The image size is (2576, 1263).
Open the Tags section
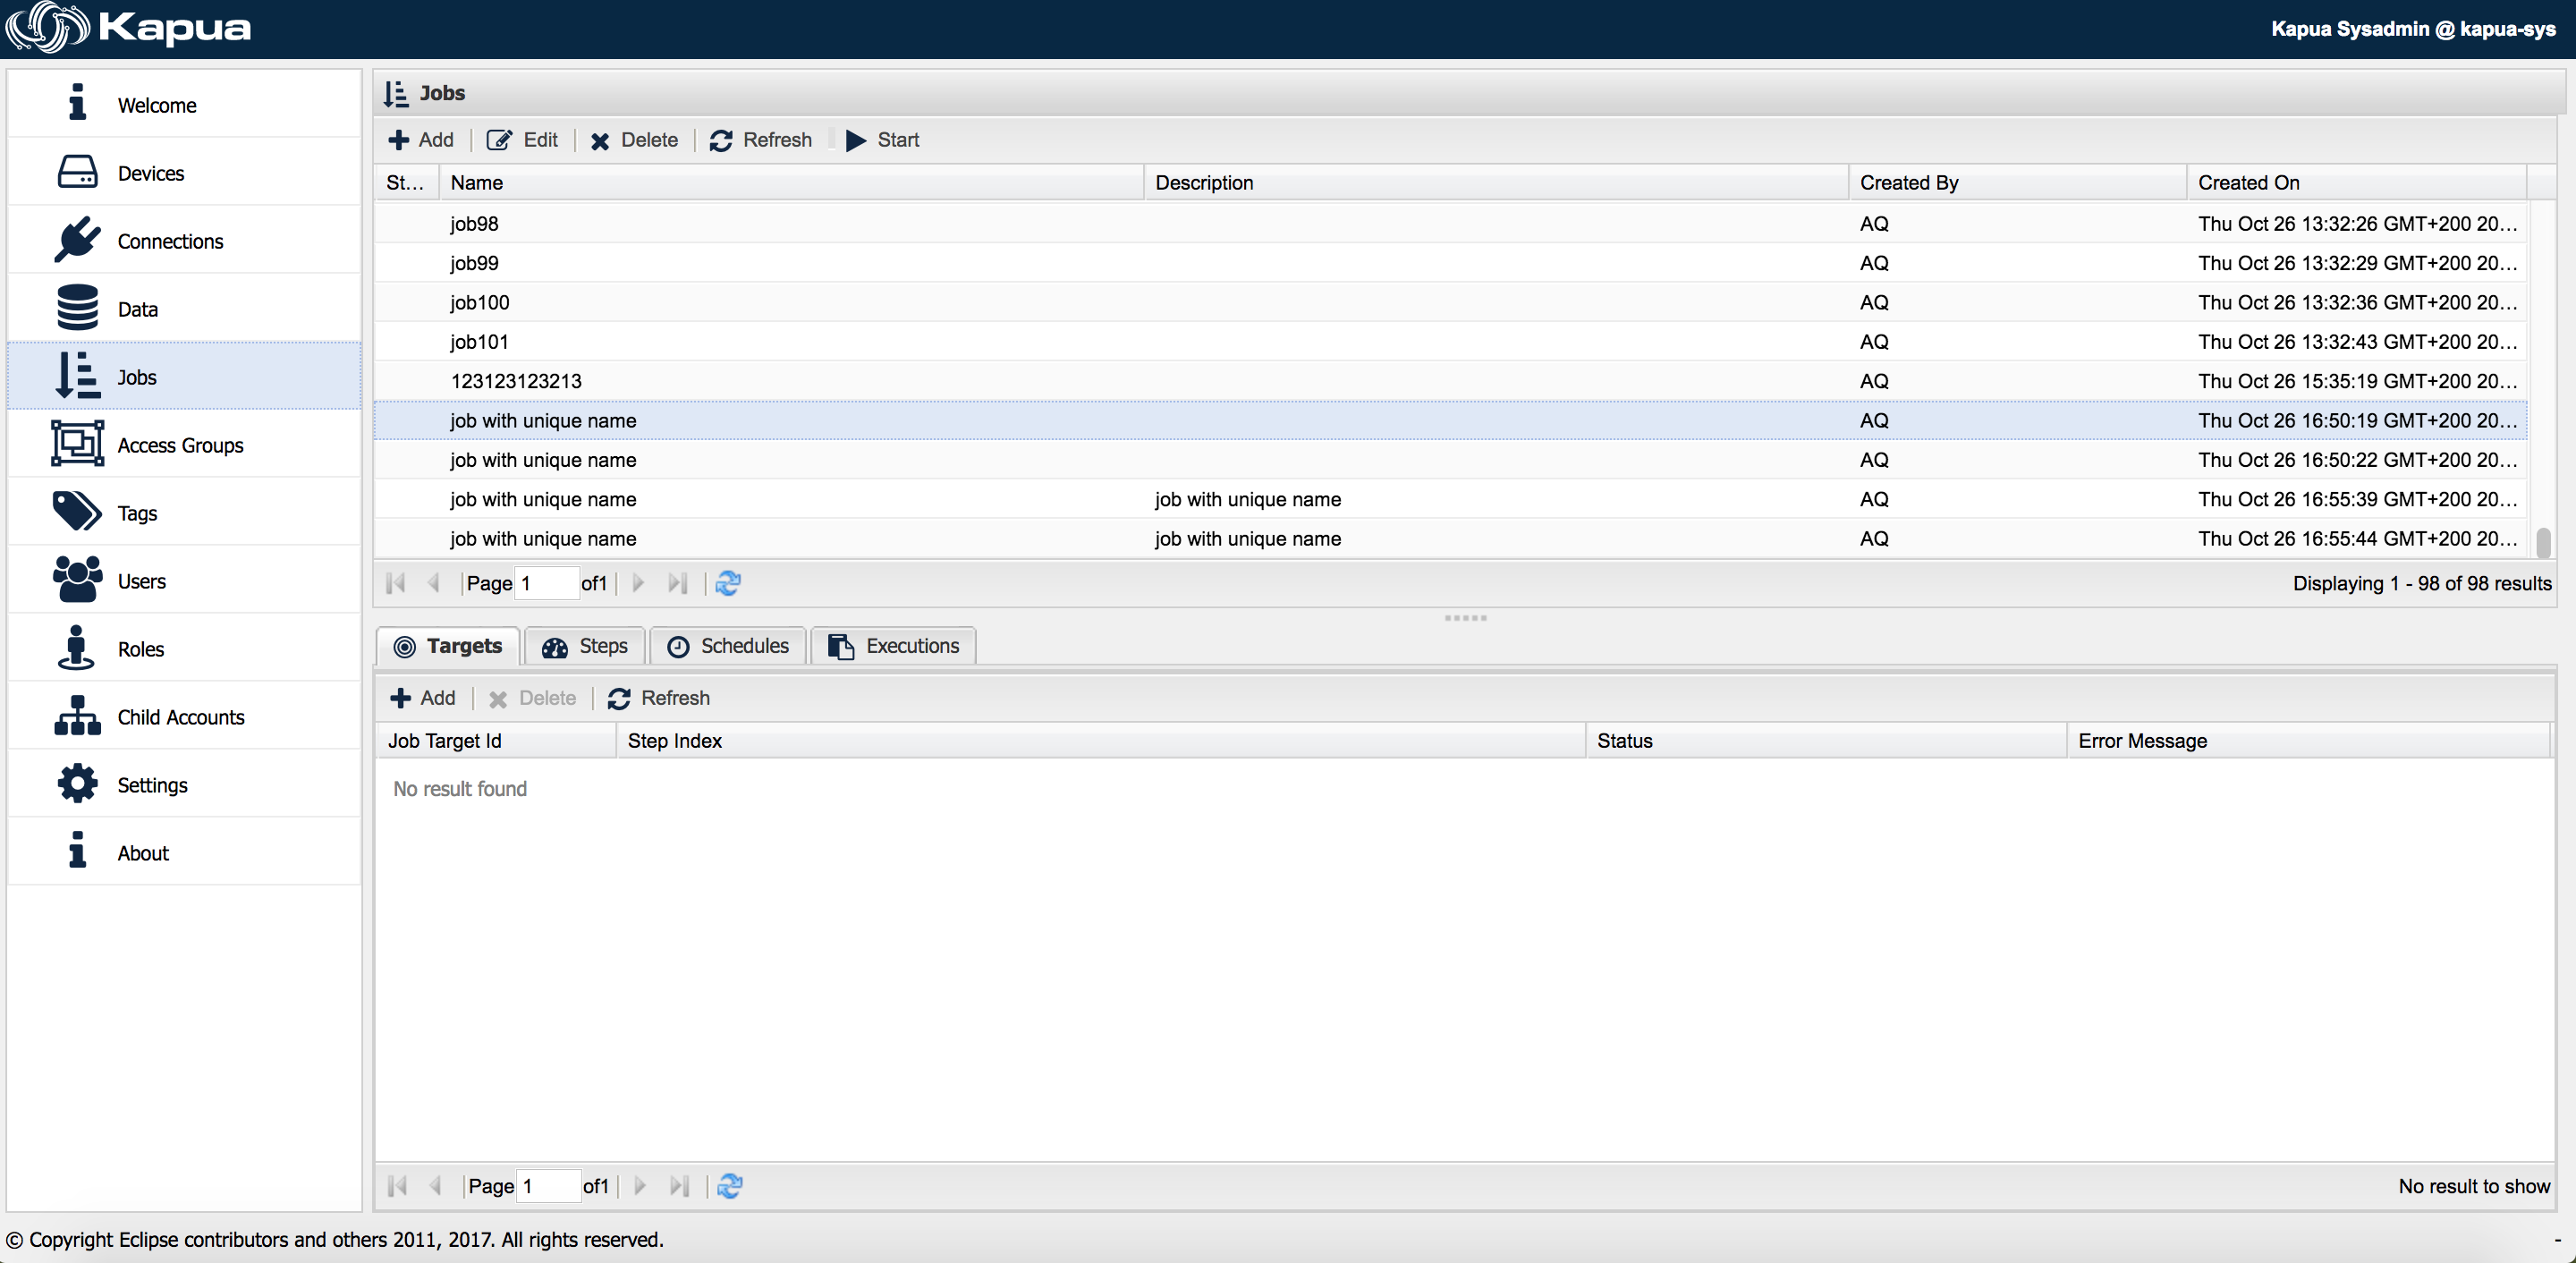click(x=137, y=513)
